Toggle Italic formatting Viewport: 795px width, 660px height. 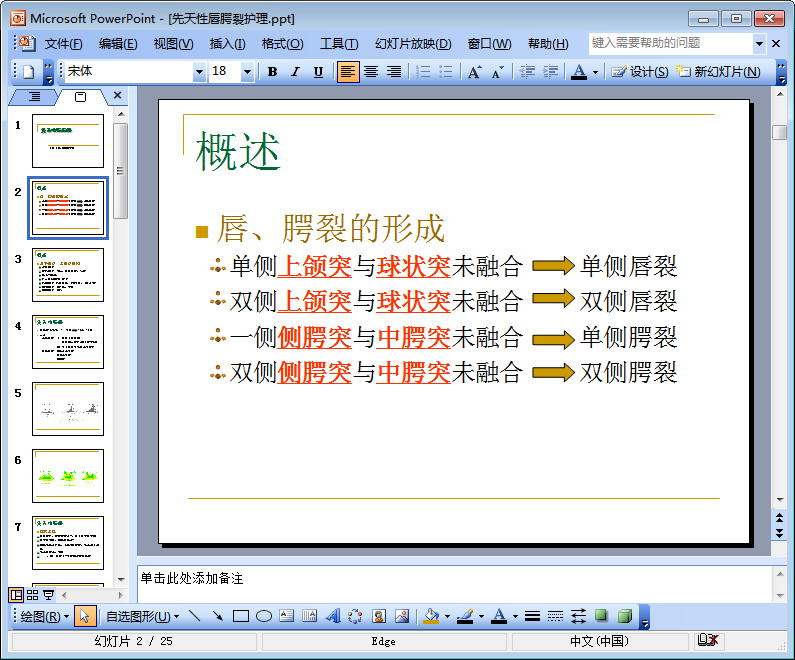tap(295, 72)
